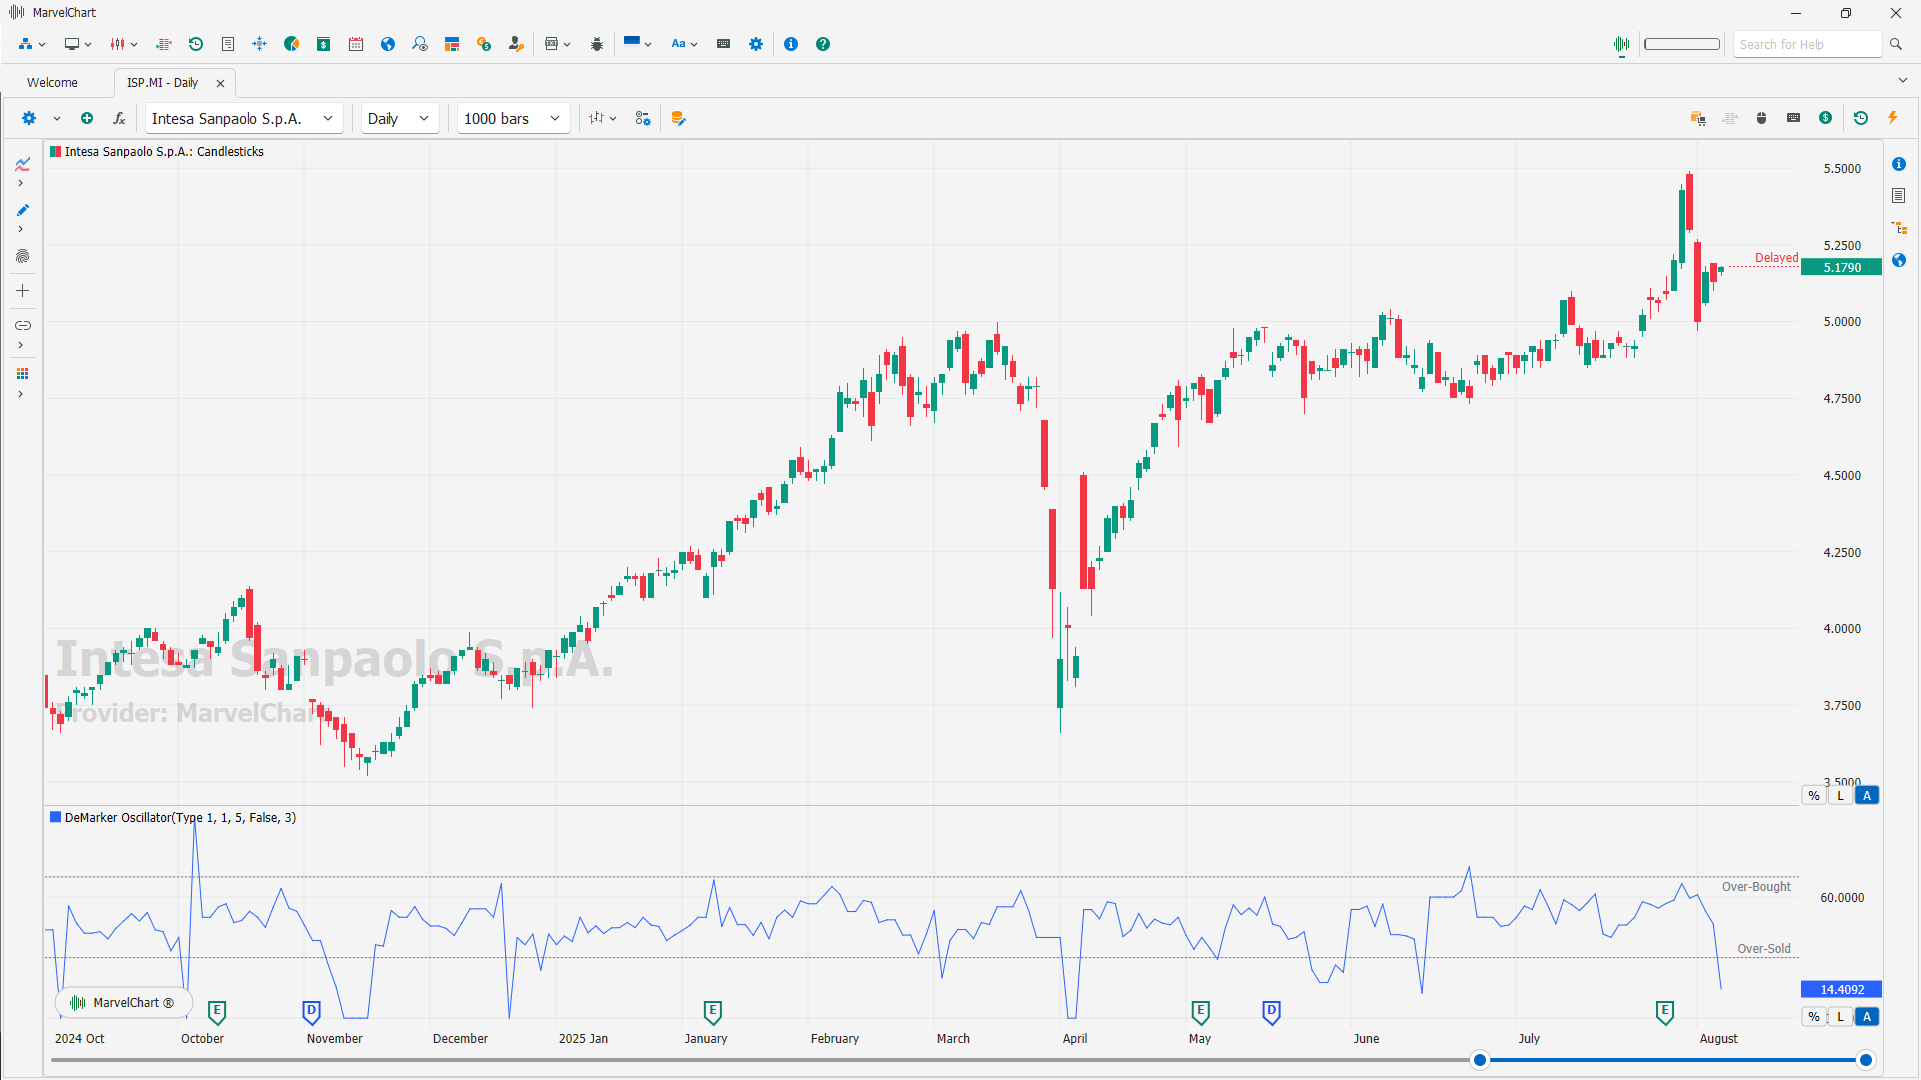Screen dimensions: 1921x1080
Task: Toggle logarithmic scale L on DeMarker panel
Action: (1840, 1017)
